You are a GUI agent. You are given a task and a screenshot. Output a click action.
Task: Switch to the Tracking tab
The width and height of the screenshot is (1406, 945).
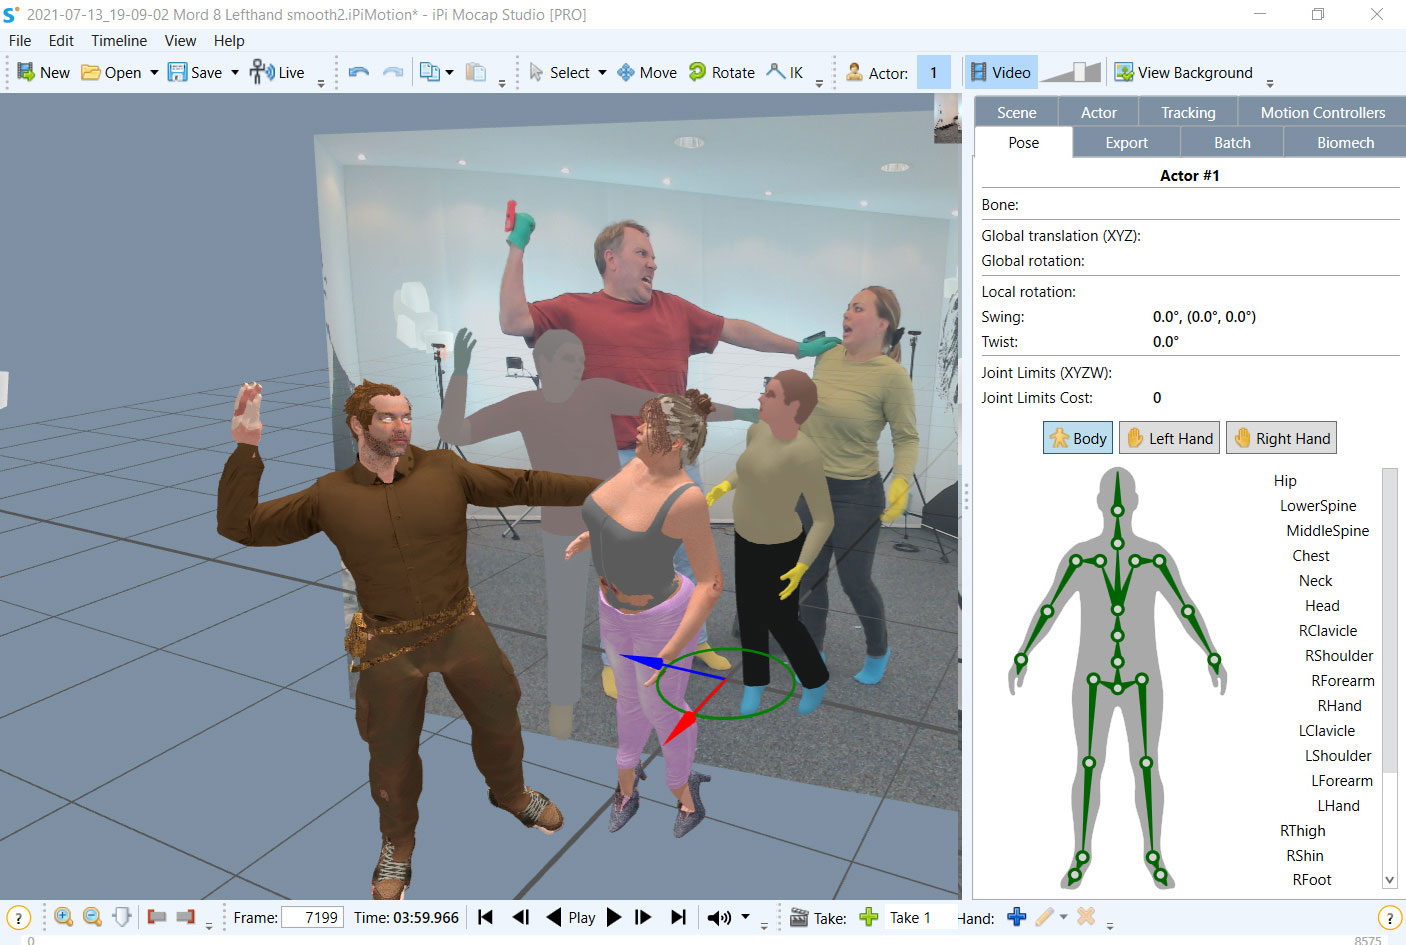[x=1188, y=113]
